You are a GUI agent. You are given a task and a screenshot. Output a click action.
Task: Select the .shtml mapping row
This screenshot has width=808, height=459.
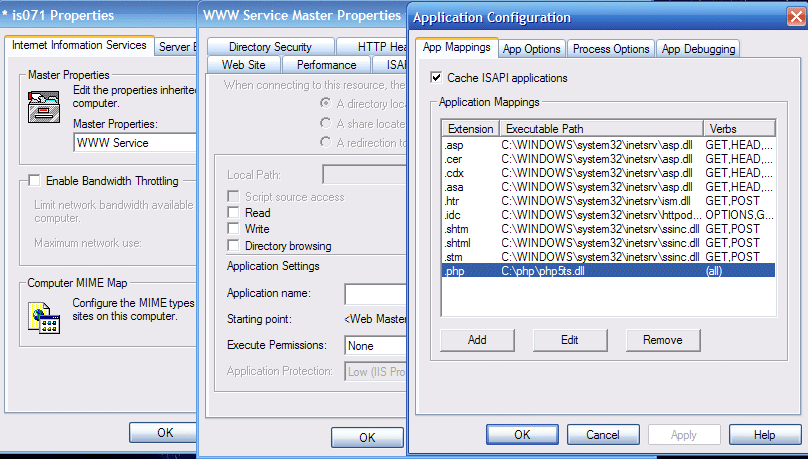click(609, 243)
